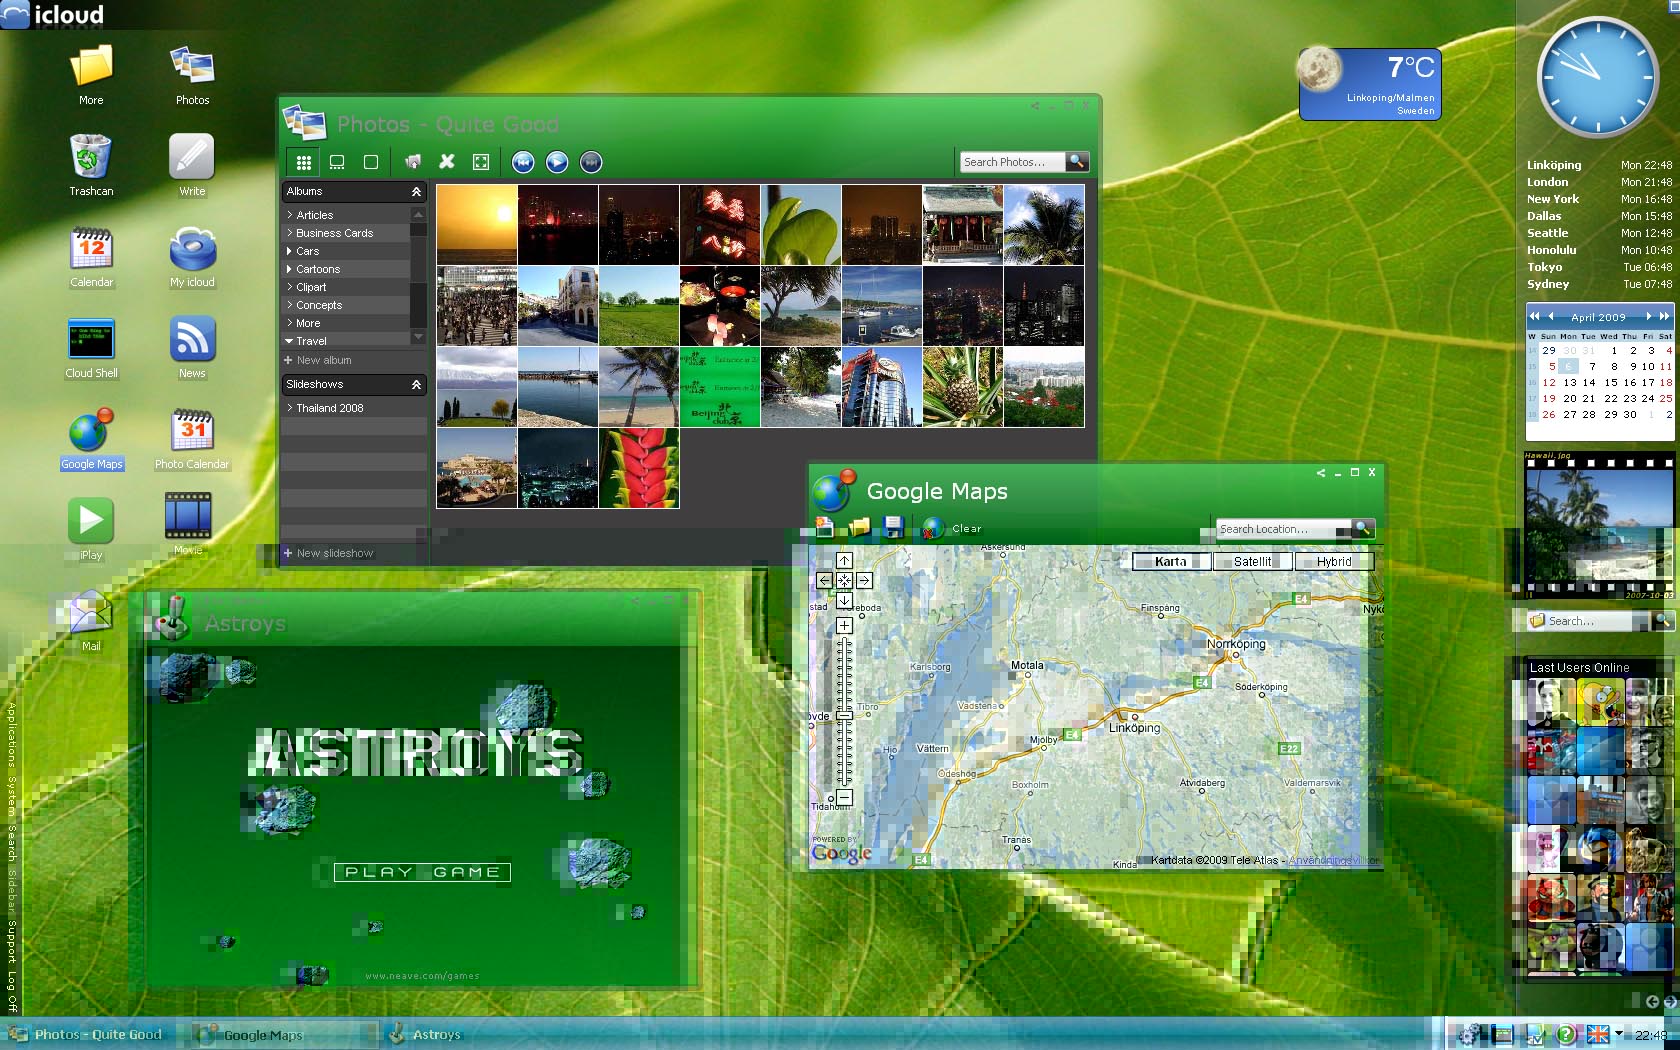Pan the map right with the arrow

[864, 580]
